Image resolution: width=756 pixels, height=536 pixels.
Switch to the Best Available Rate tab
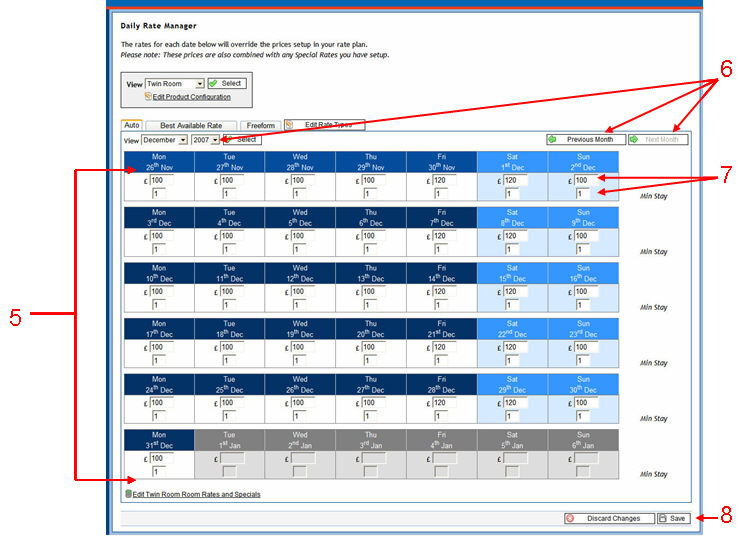coord(190,125)
